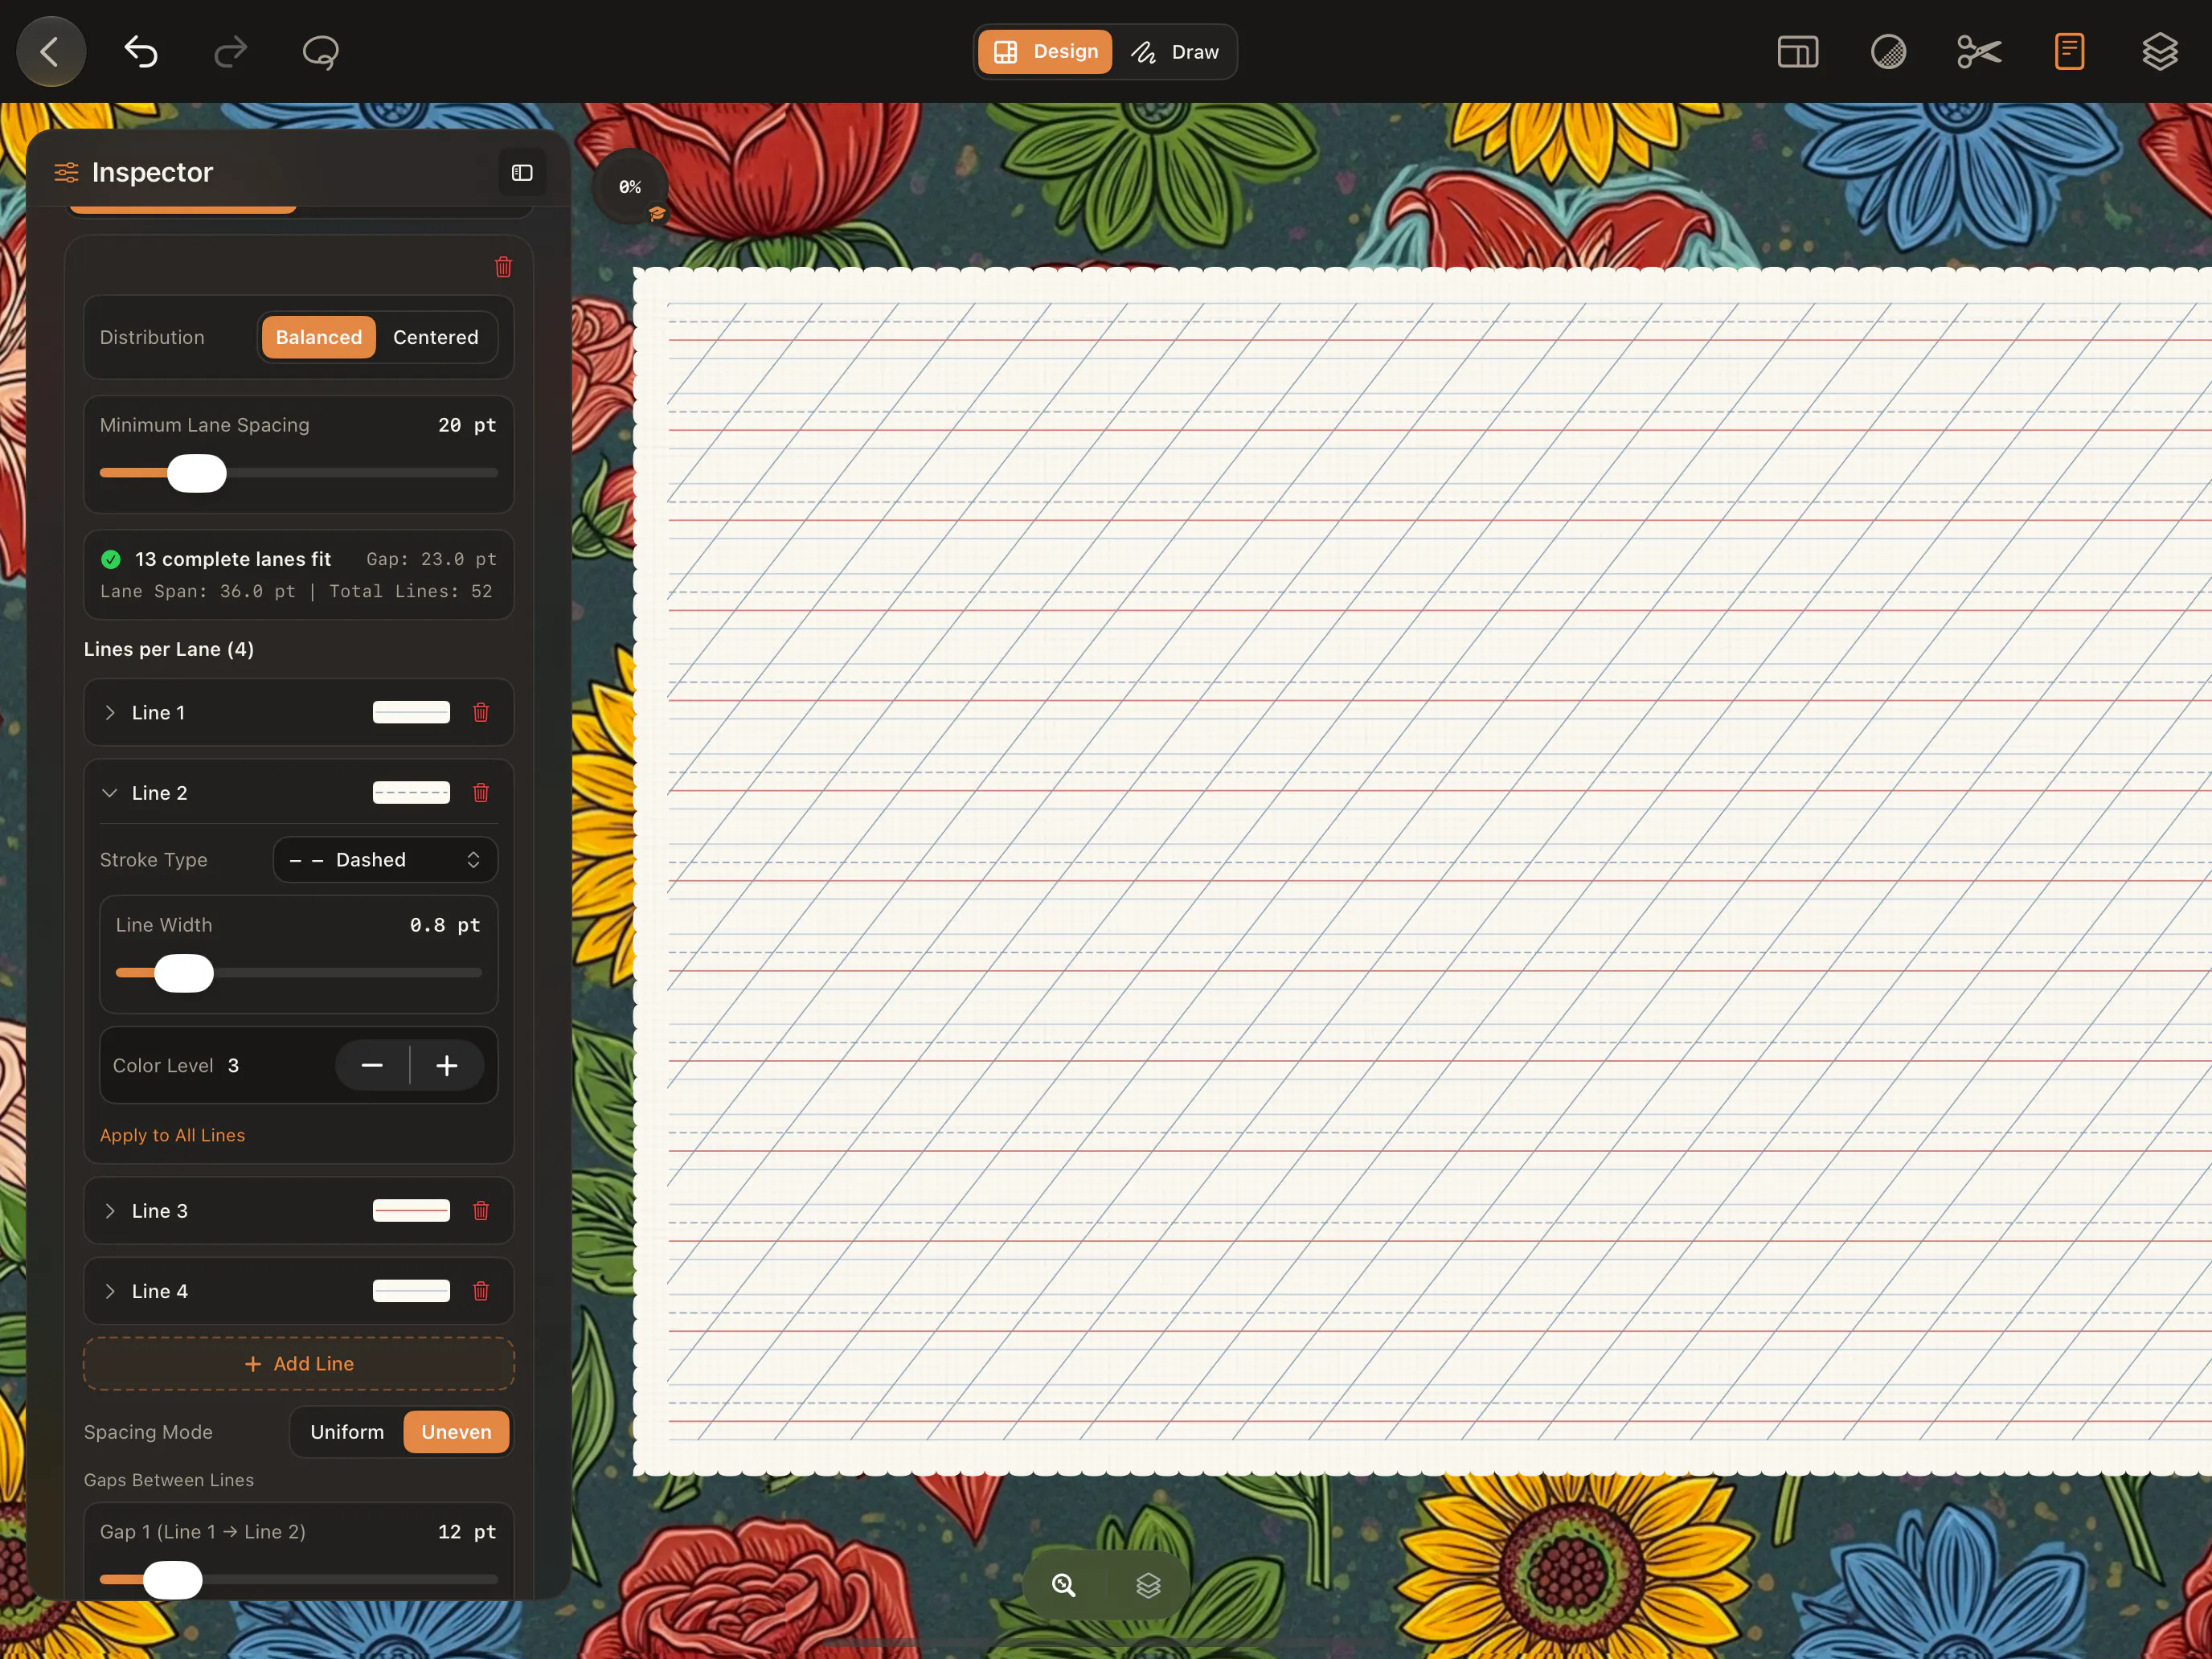
Task: Go back using the top-left chevron
Action: [50, 51]
